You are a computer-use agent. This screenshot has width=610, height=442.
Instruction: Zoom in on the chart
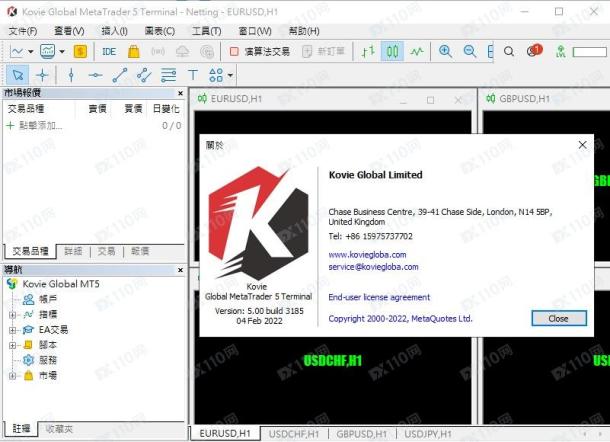point(445,51)
